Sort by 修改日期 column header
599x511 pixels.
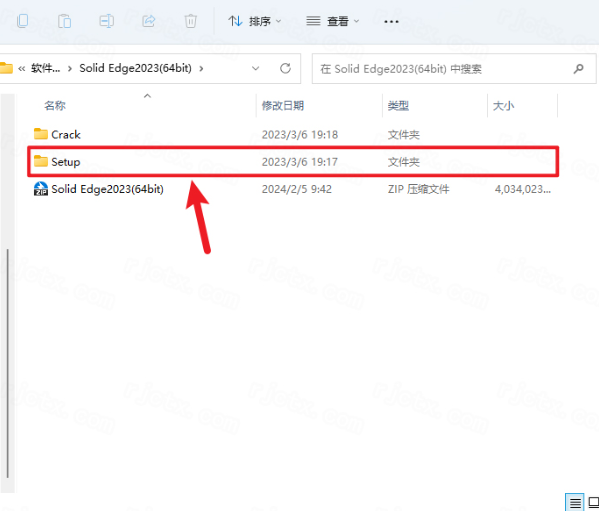click(283, 105)
